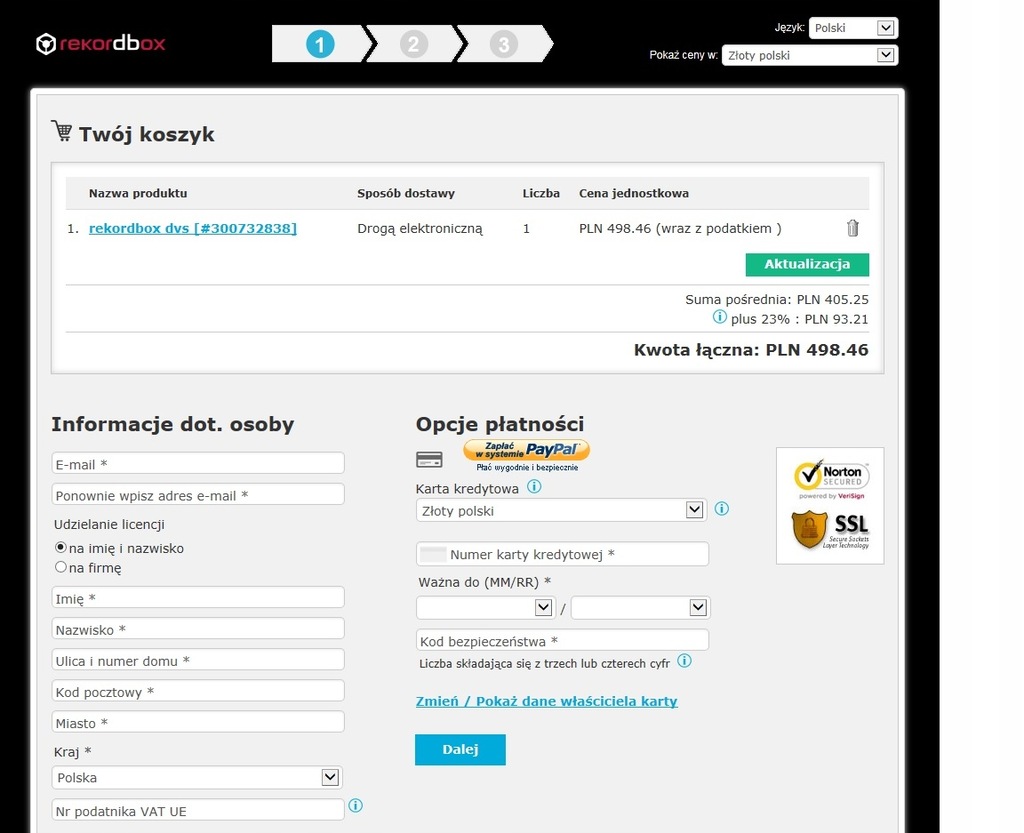Click info icon beside security code hint

coord(684,661)
